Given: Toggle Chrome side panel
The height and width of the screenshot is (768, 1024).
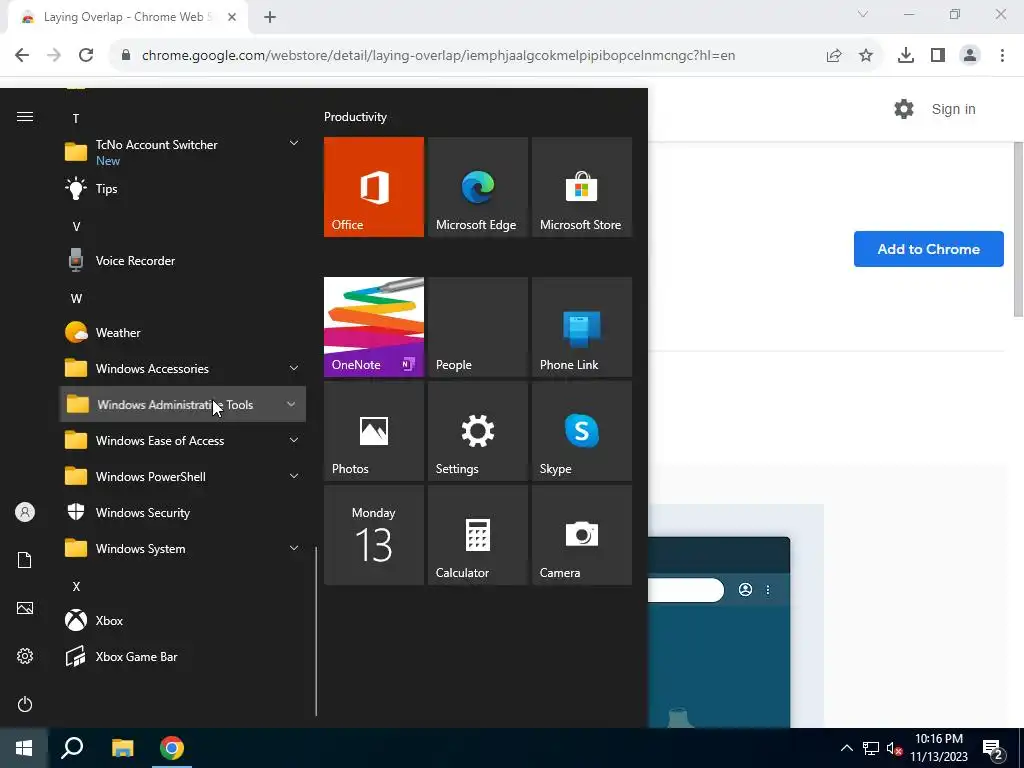Looking at the screenshot, I should click(x=938, y=56).
